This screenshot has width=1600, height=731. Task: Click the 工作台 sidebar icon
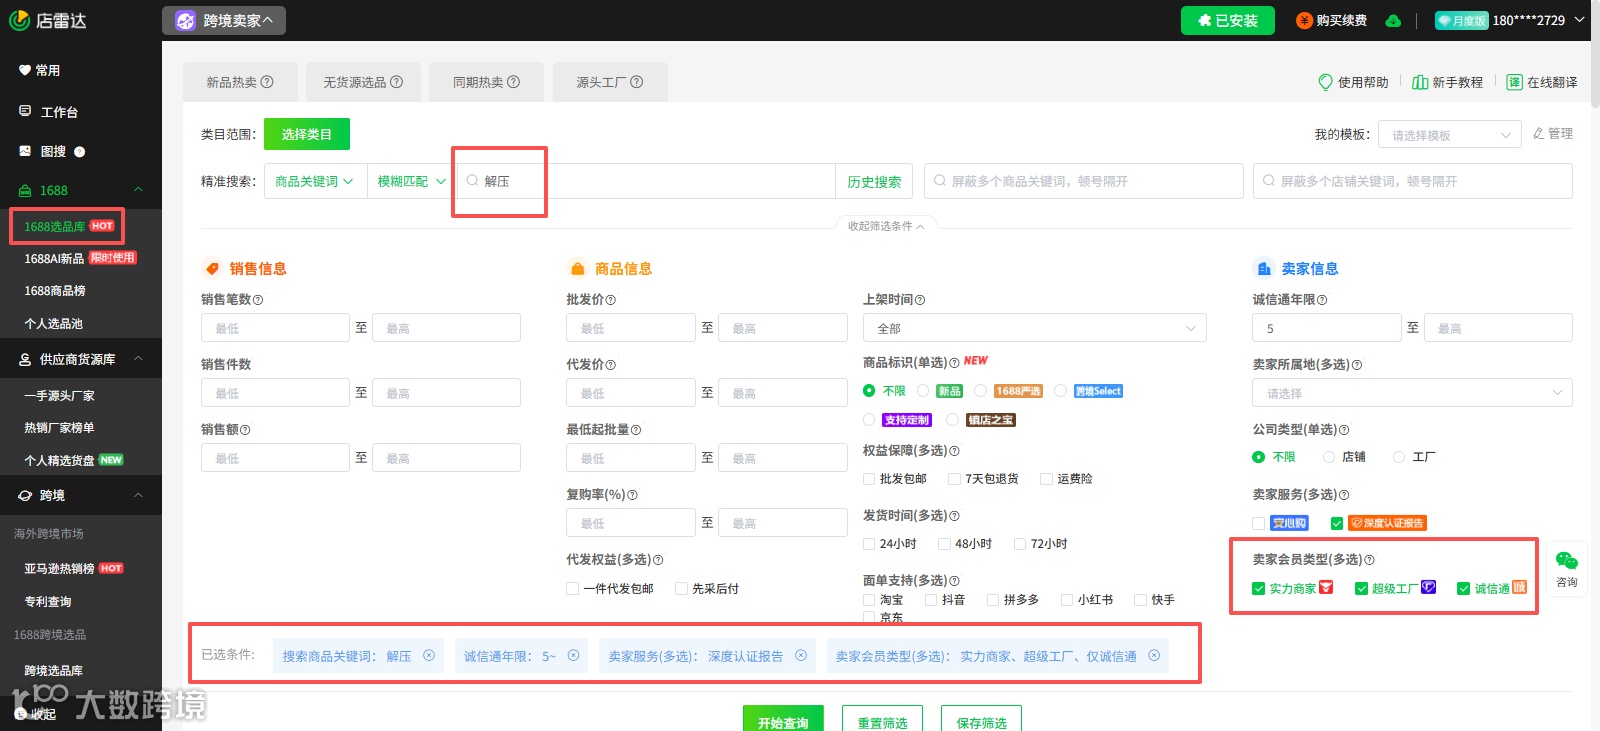tap(25, 111)
